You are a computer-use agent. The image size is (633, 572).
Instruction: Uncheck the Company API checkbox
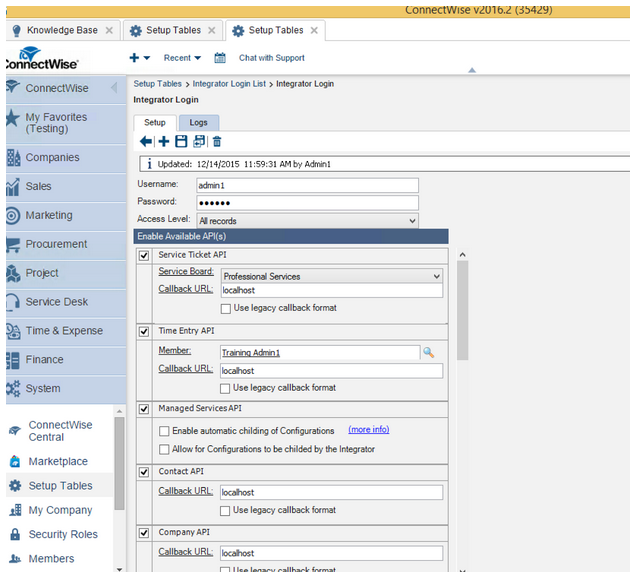pos(144,533)
